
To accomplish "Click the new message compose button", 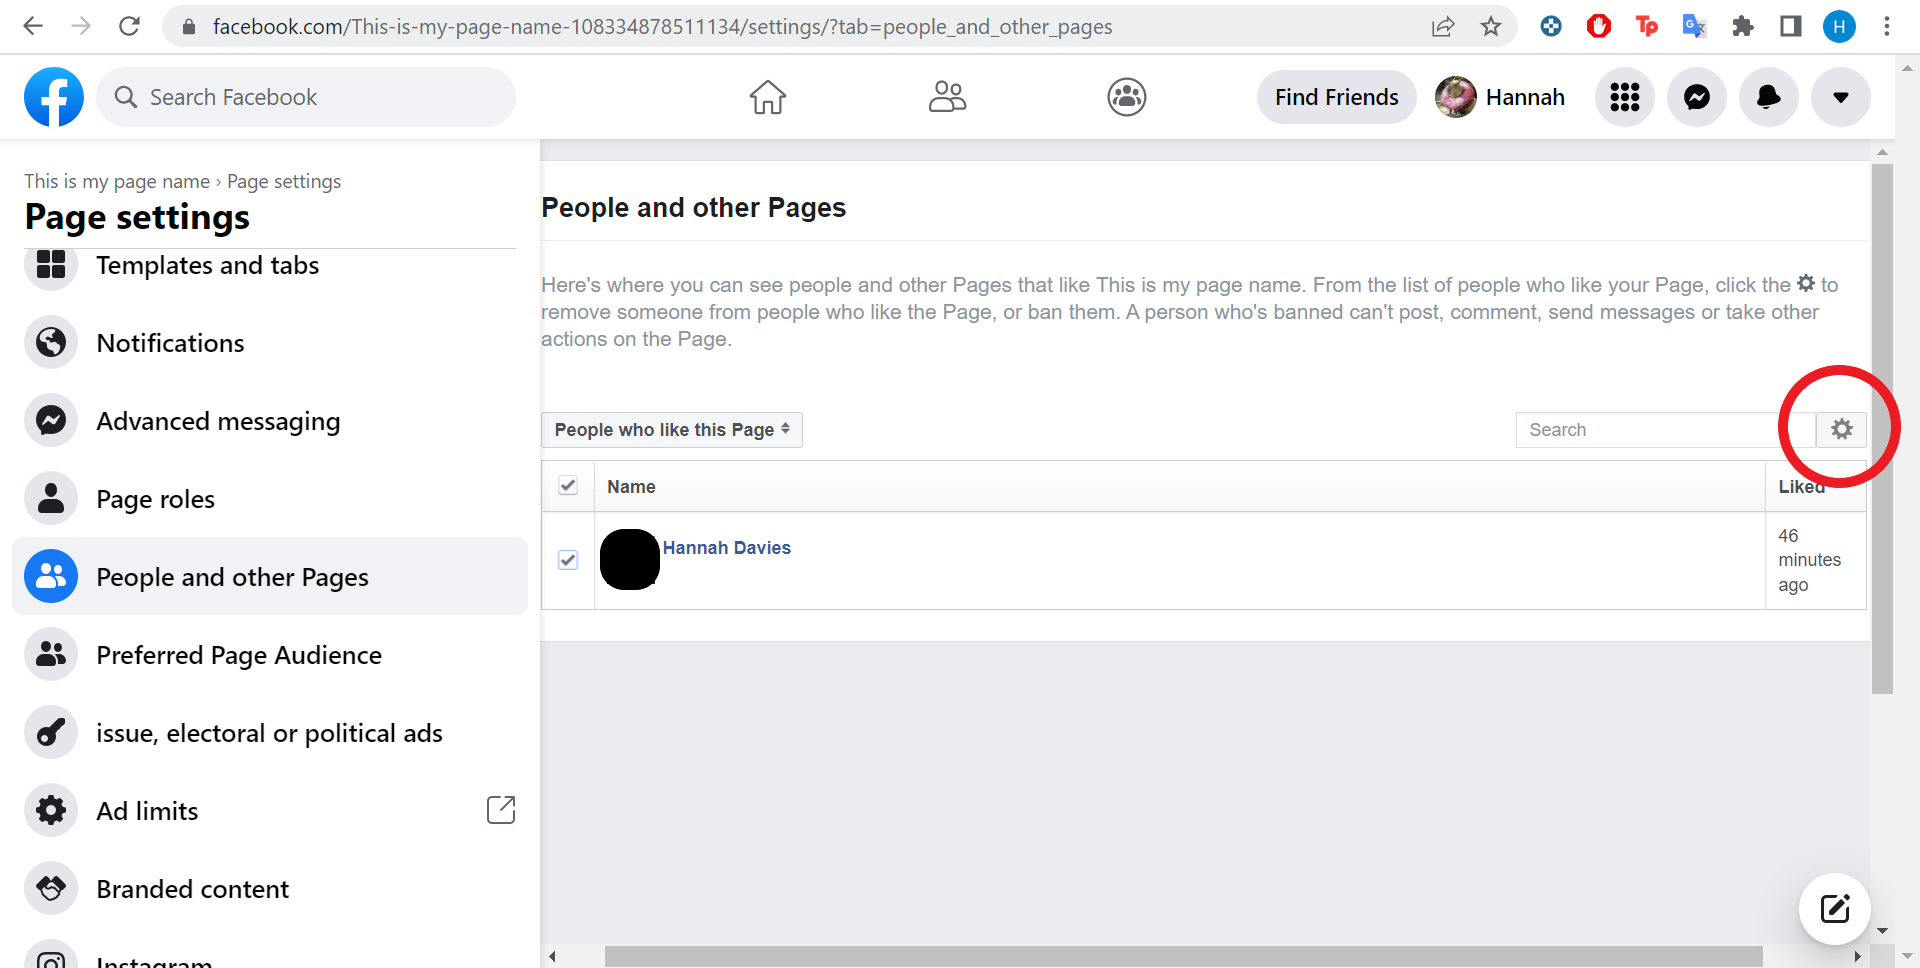I will [1835, 909].
